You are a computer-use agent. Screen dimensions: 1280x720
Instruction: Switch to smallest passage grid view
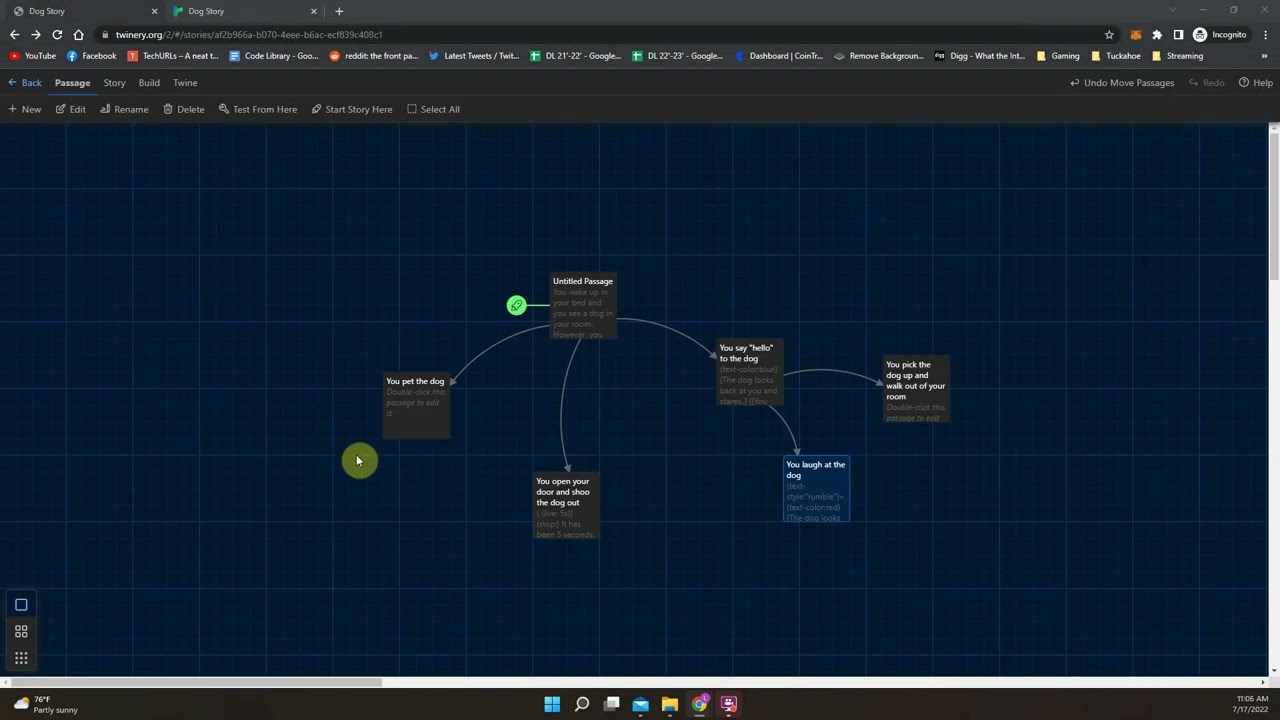[x=21, y=658]
